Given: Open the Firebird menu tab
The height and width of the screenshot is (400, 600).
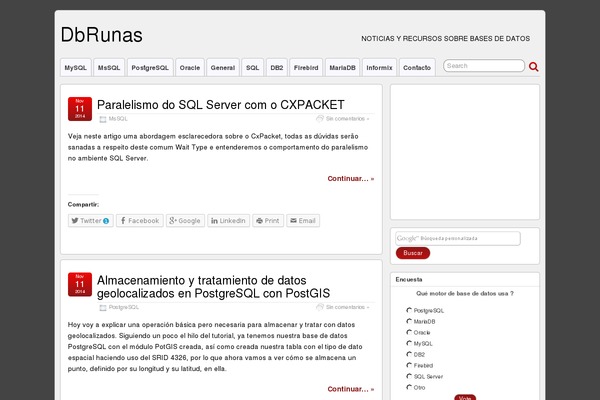Looking at the screenshot, I should [x=306, y=67].
